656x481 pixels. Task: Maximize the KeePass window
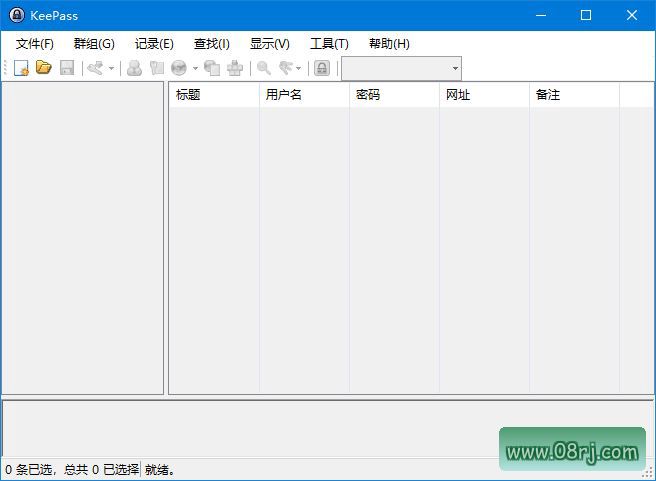(586, 15)
